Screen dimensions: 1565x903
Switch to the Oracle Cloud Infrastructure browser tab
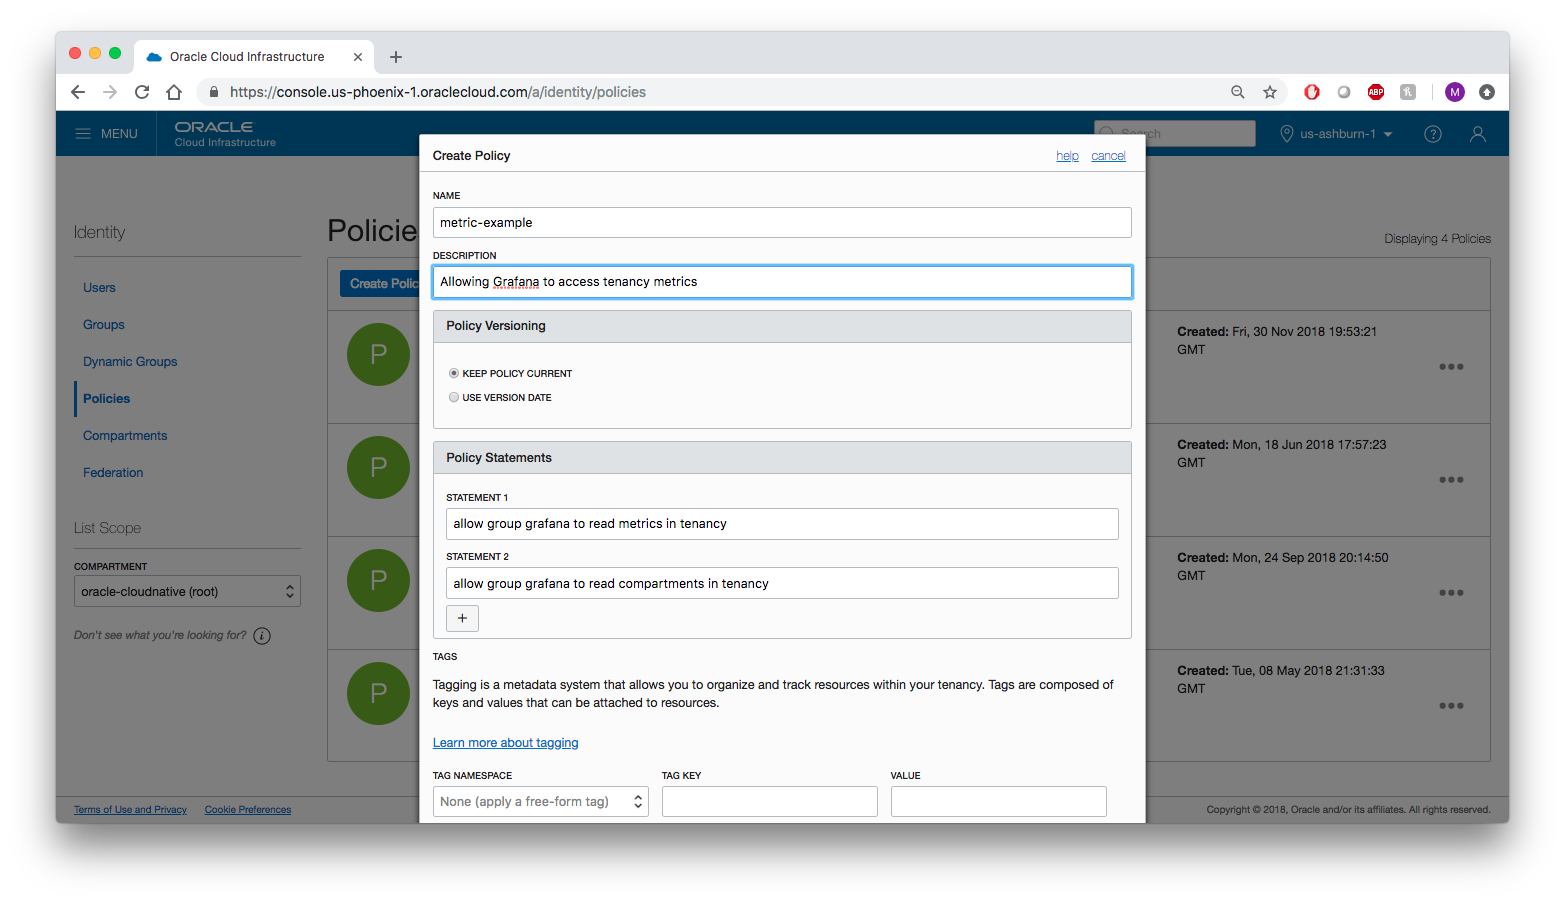(246, 56)
